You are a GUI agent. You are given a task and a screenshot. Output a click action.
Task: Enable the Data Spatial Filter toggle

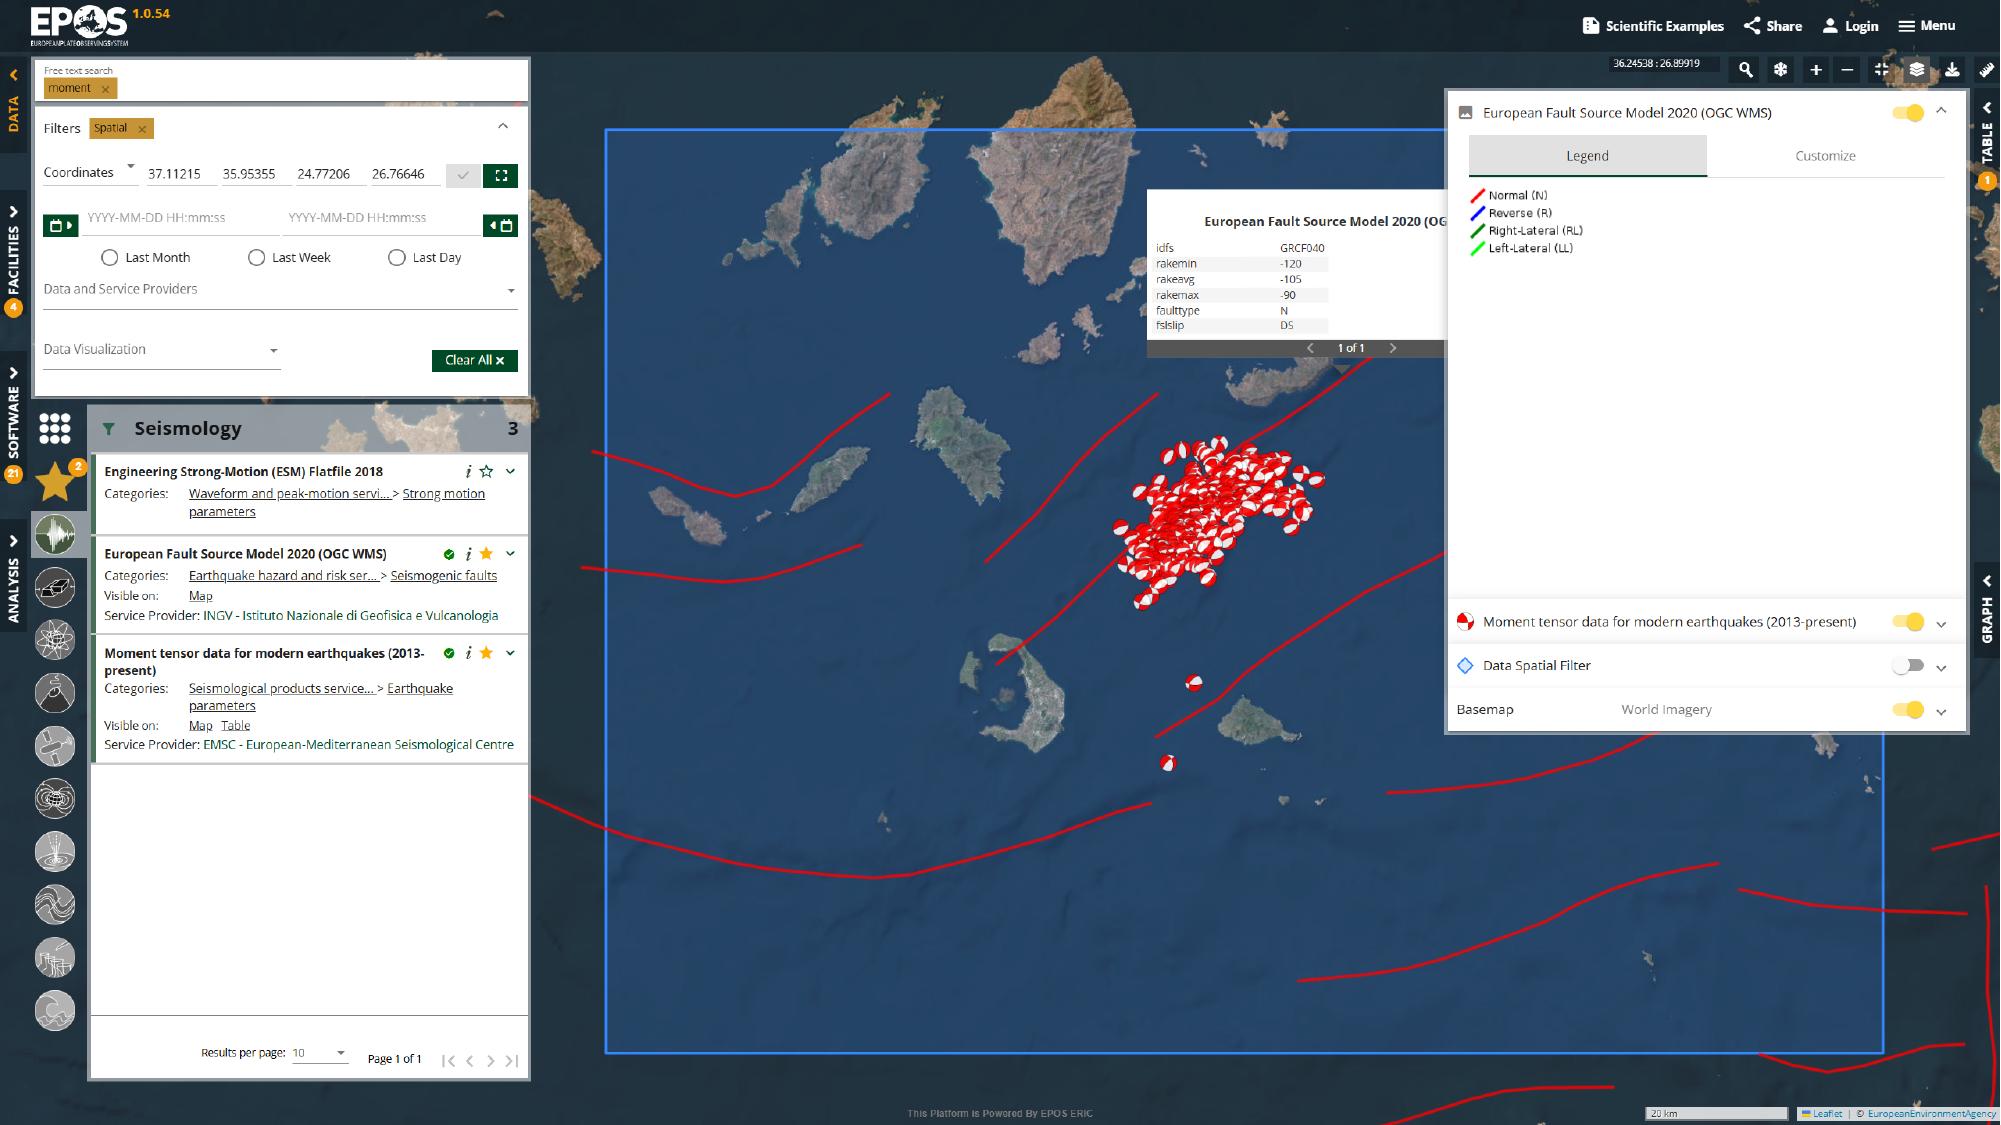pos(1907,666)
